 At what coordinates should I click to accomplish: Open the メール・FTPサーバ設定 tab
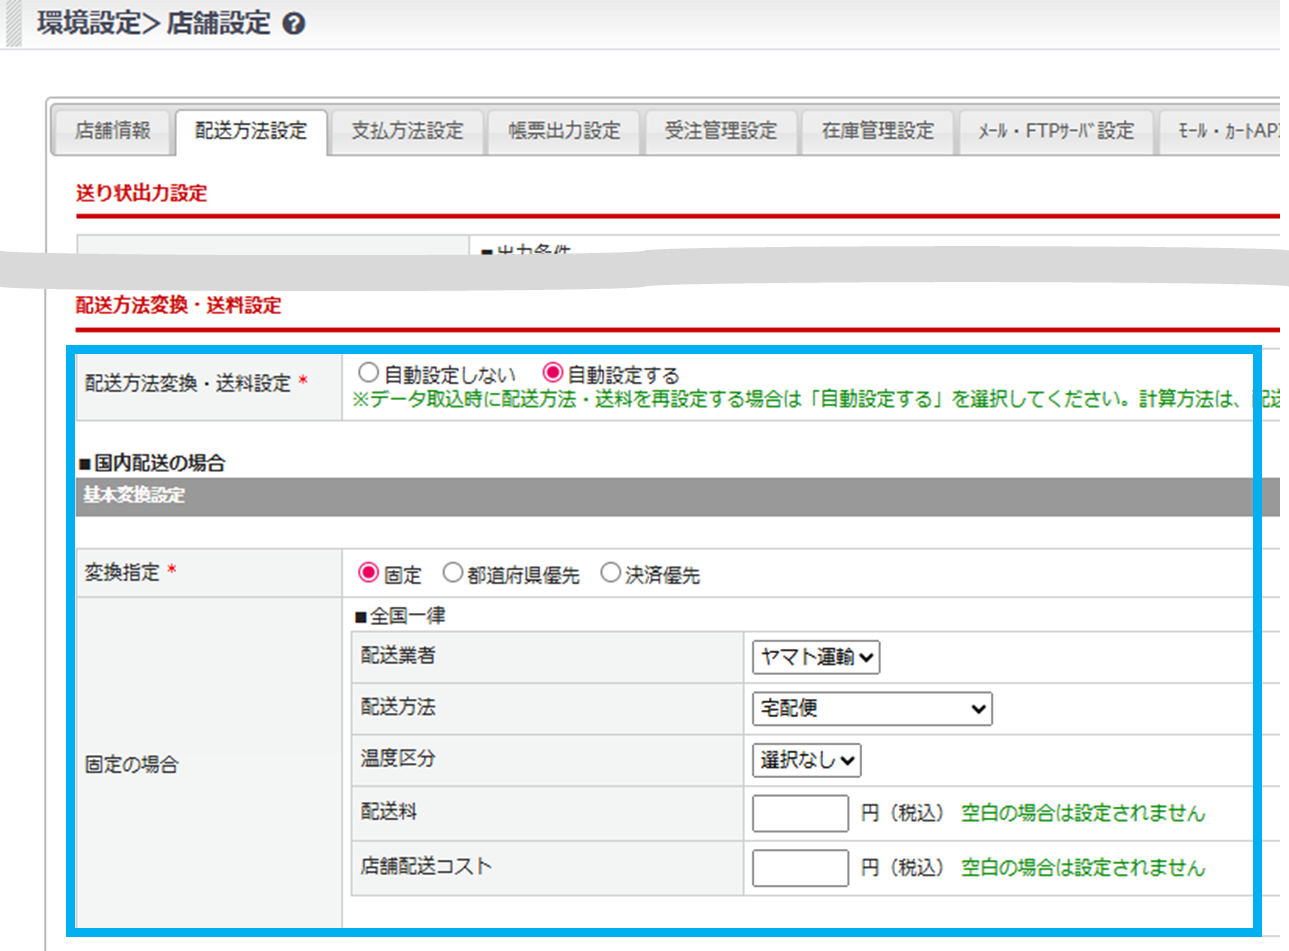pyautogui.click(x=1055, y=131)
